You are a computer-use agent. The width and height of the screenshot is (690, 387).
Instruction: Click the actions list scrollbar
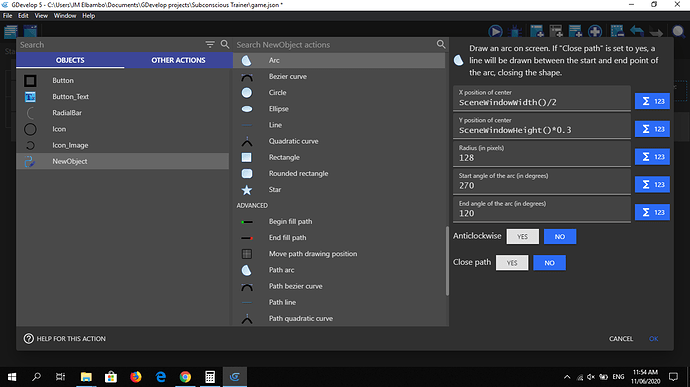[x=447, y=261]
